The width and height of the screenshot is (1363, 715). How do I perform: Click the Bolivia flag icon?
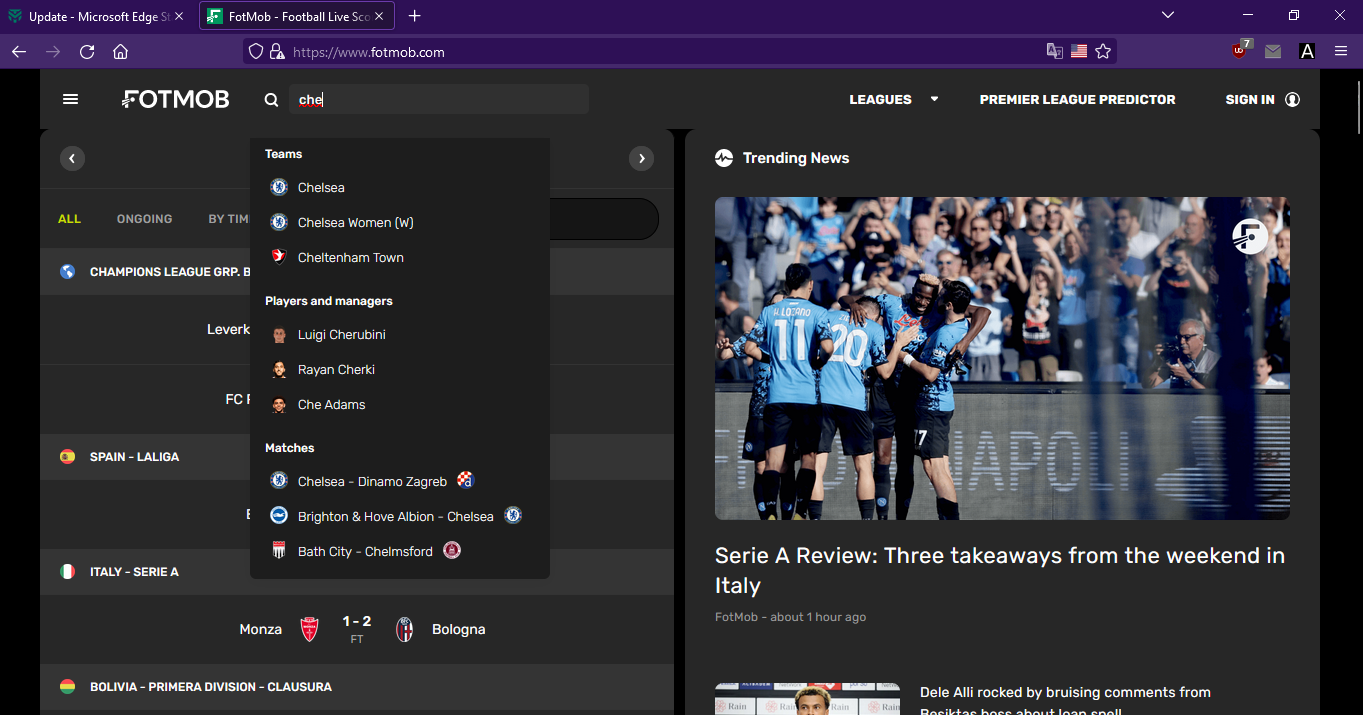(x=67, y=686)
